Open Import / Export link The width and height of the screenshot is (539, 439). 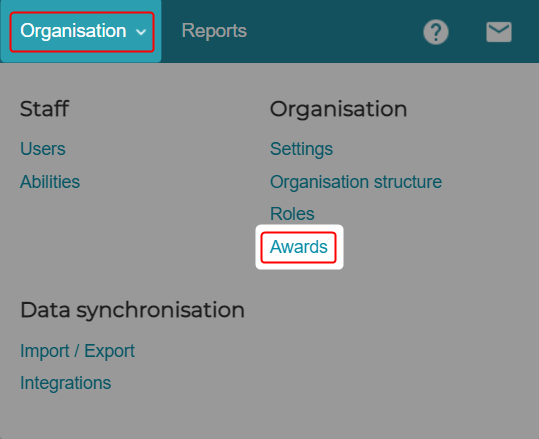[77, 351]
